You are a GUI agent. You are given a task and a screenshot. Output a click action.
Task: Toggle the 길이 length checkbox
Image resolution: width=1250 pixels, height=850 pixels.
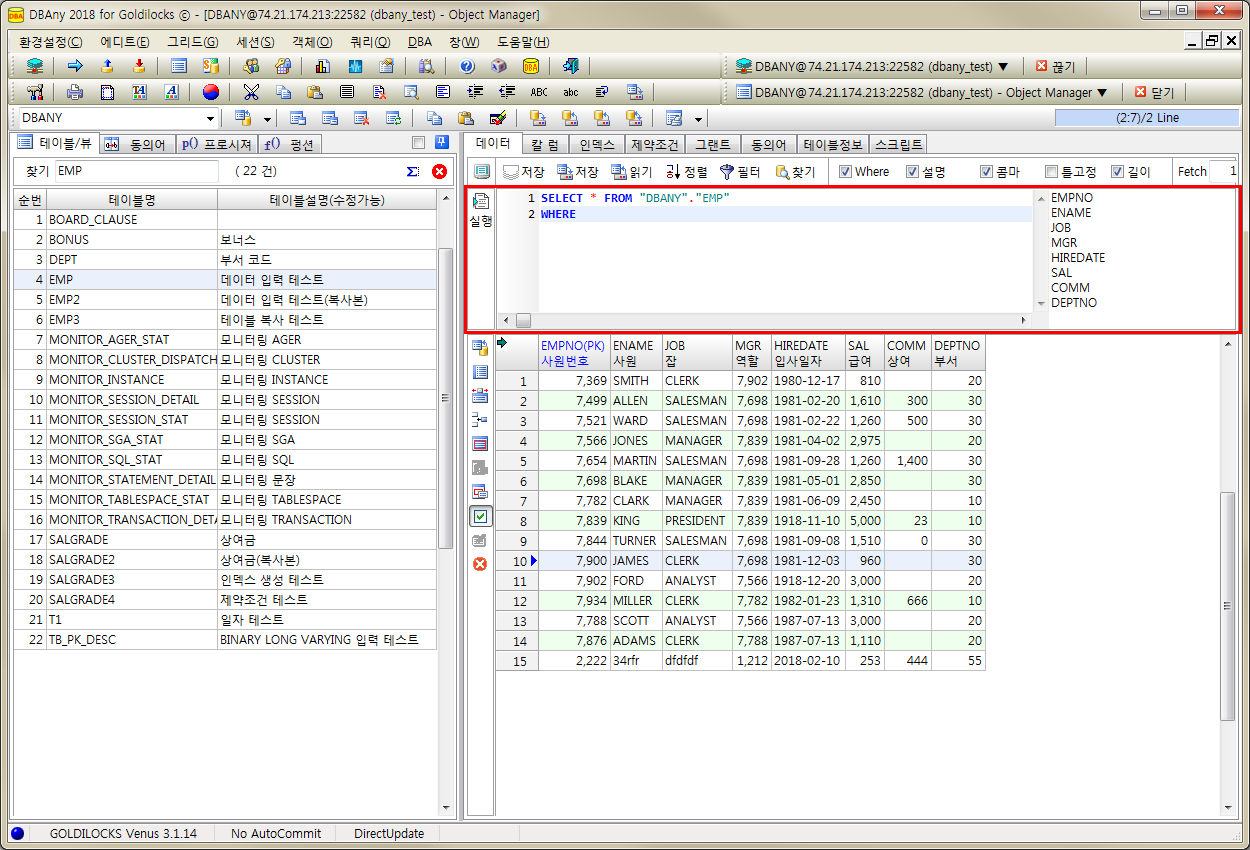(1118, 171)
